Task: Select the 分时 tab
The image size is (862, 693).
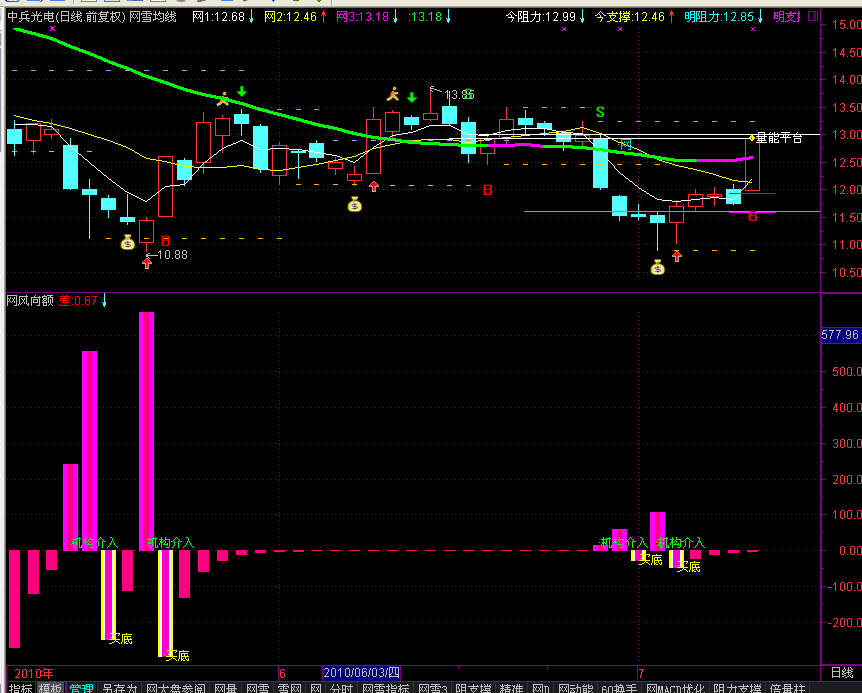Action: coord(341,688)
